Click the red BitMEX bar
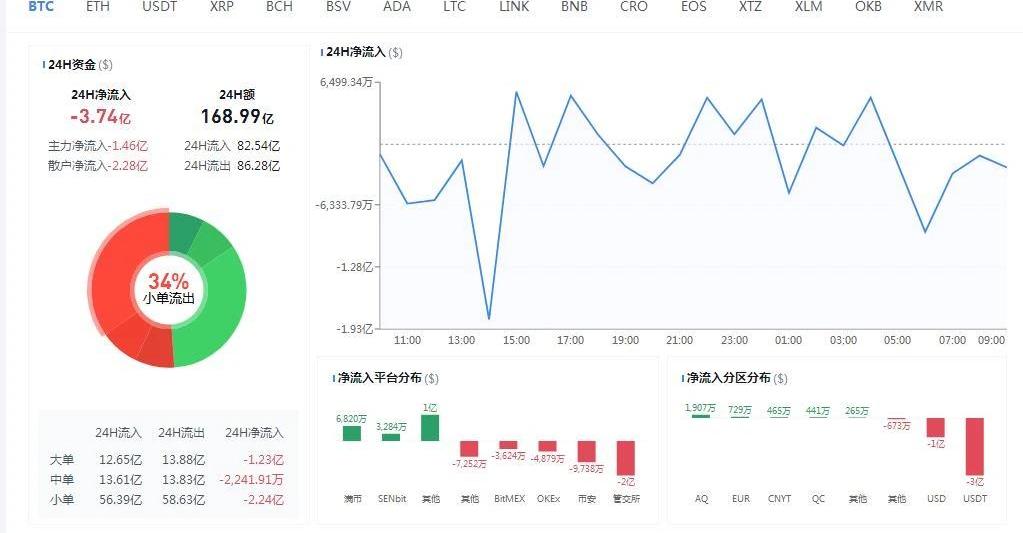Viewport: 1023px width, 533px height. pos(508,444)
